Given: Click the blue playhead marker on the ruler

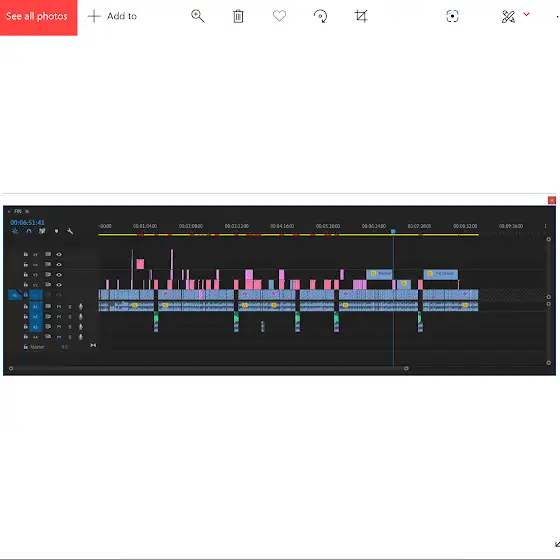Looking at the screenshot, I should (x=393, y=231).
